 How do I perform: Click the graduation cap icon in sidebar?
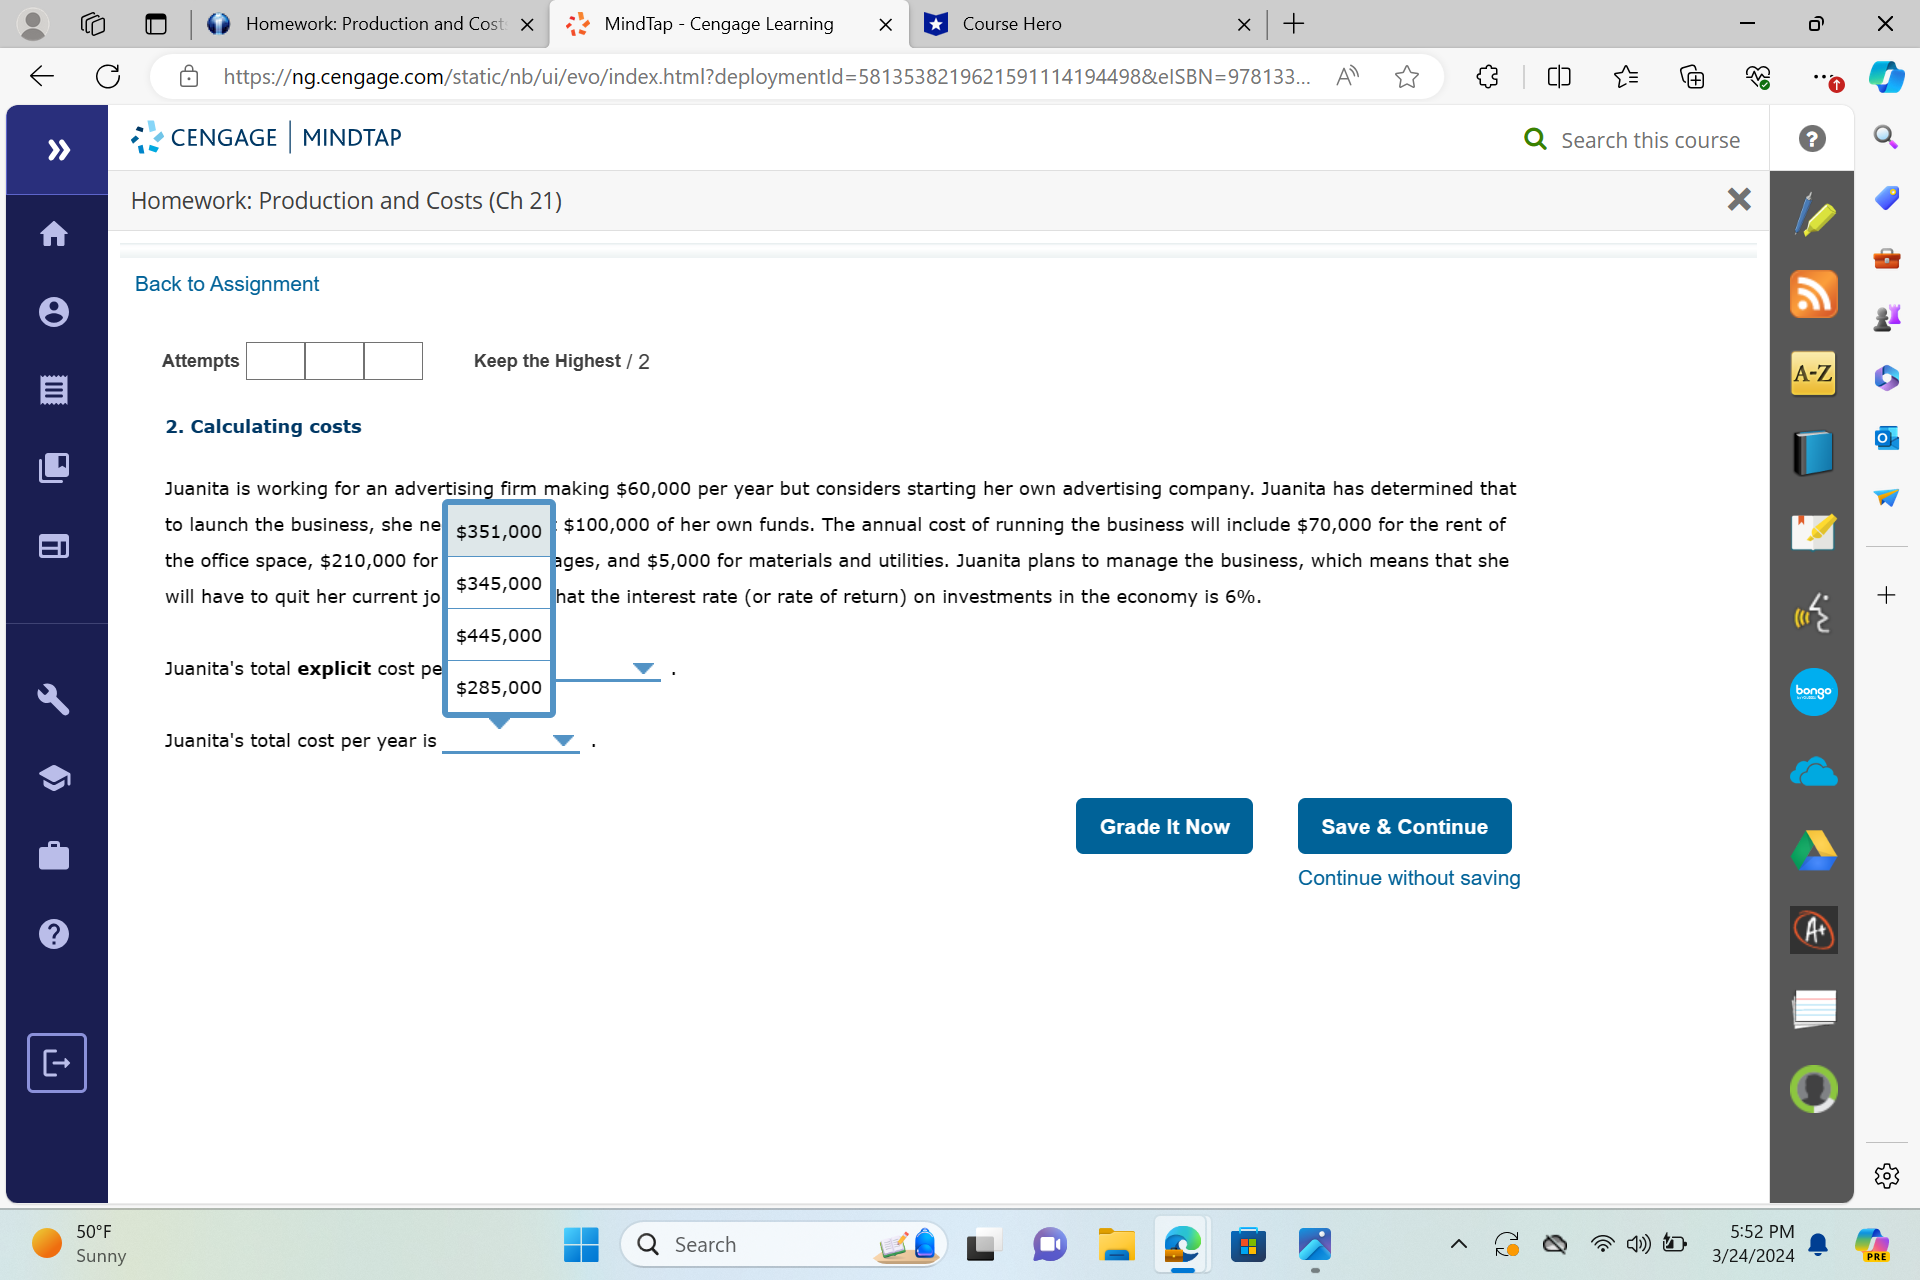pyautogui.click(x=54, y=778)
